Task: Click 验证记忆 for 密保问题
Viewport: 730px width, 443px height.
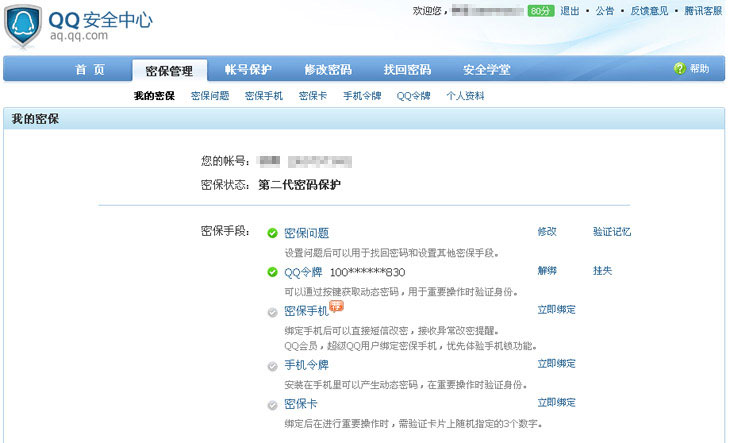Action: 612,232
